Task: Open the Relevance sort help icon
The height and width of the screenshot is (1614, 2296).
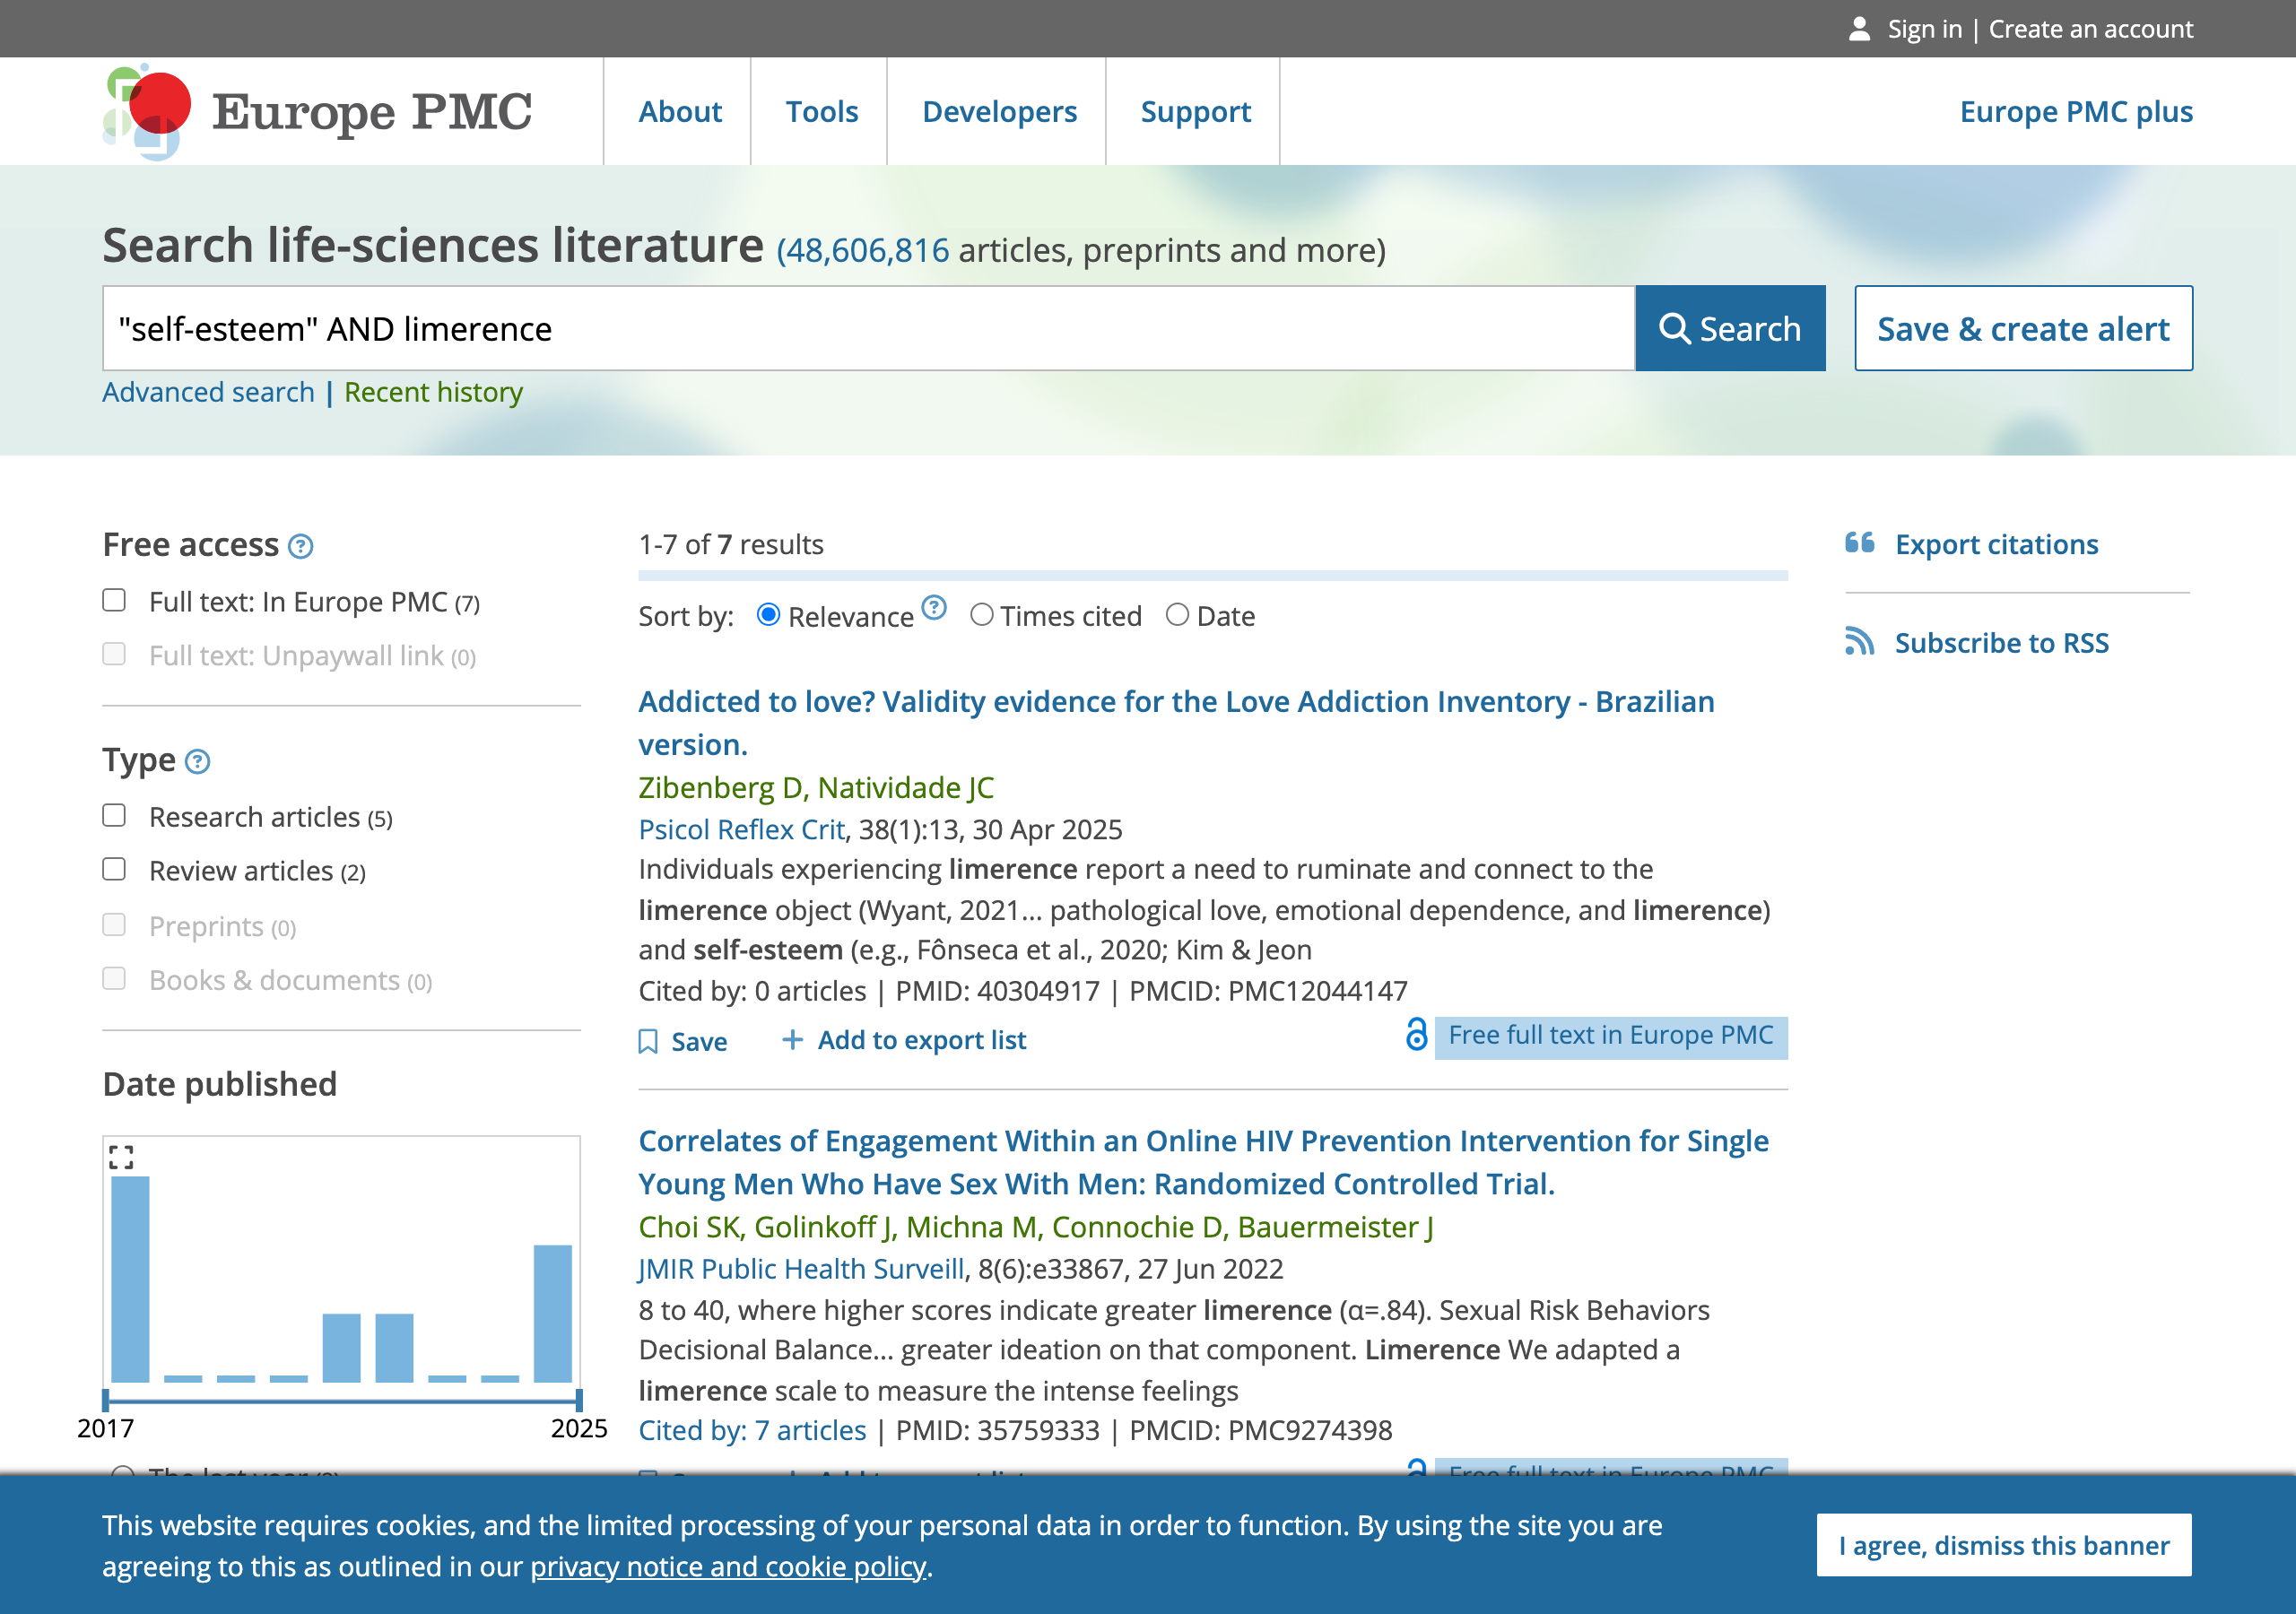Action: 934,607
